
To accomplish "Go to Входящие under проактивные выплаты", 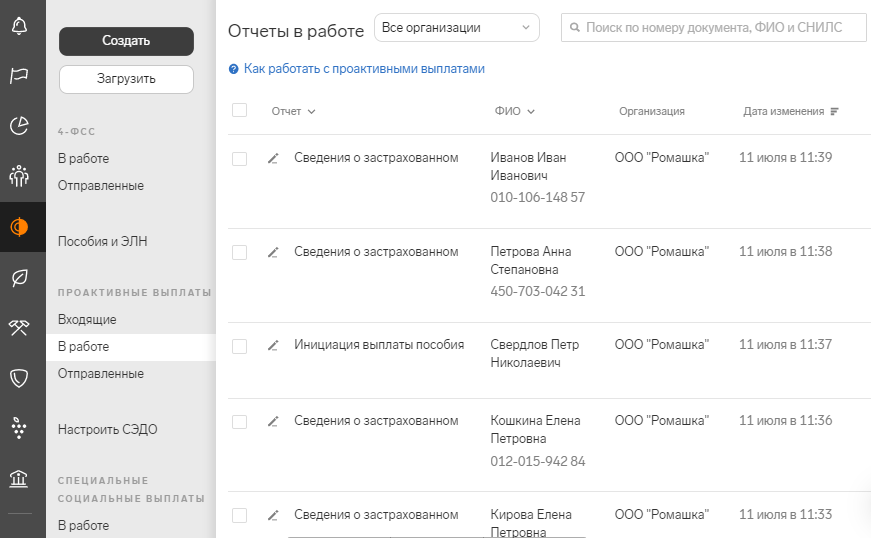I will pyautogui.click(x=87, y=320).
